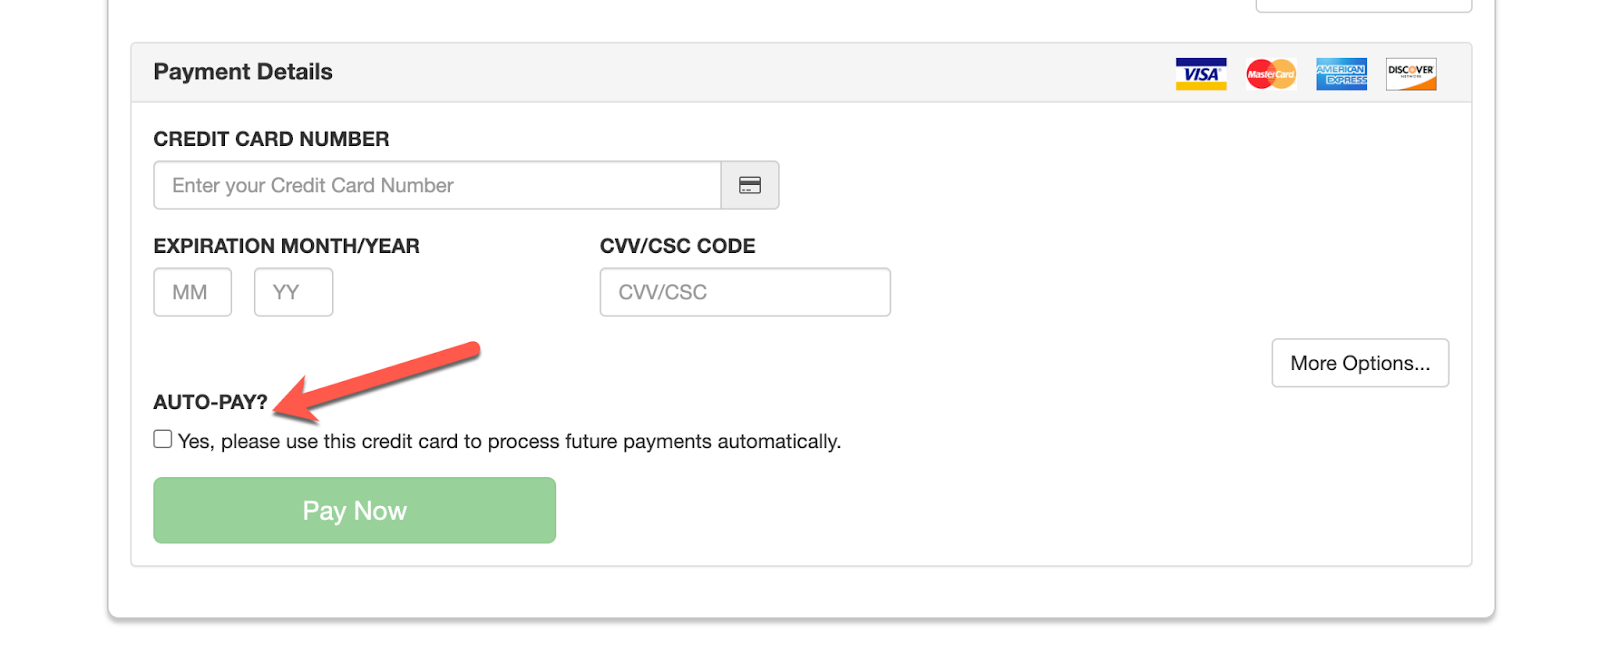Click the card icon beside number field

(750, 185)
